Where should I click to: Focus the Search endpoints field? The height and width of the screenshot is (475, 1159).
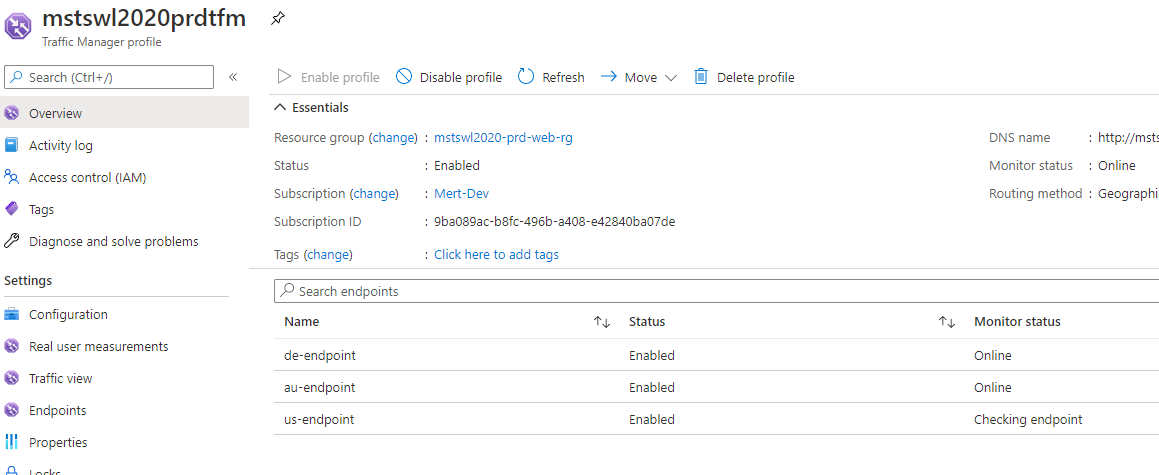pos(716,291)
